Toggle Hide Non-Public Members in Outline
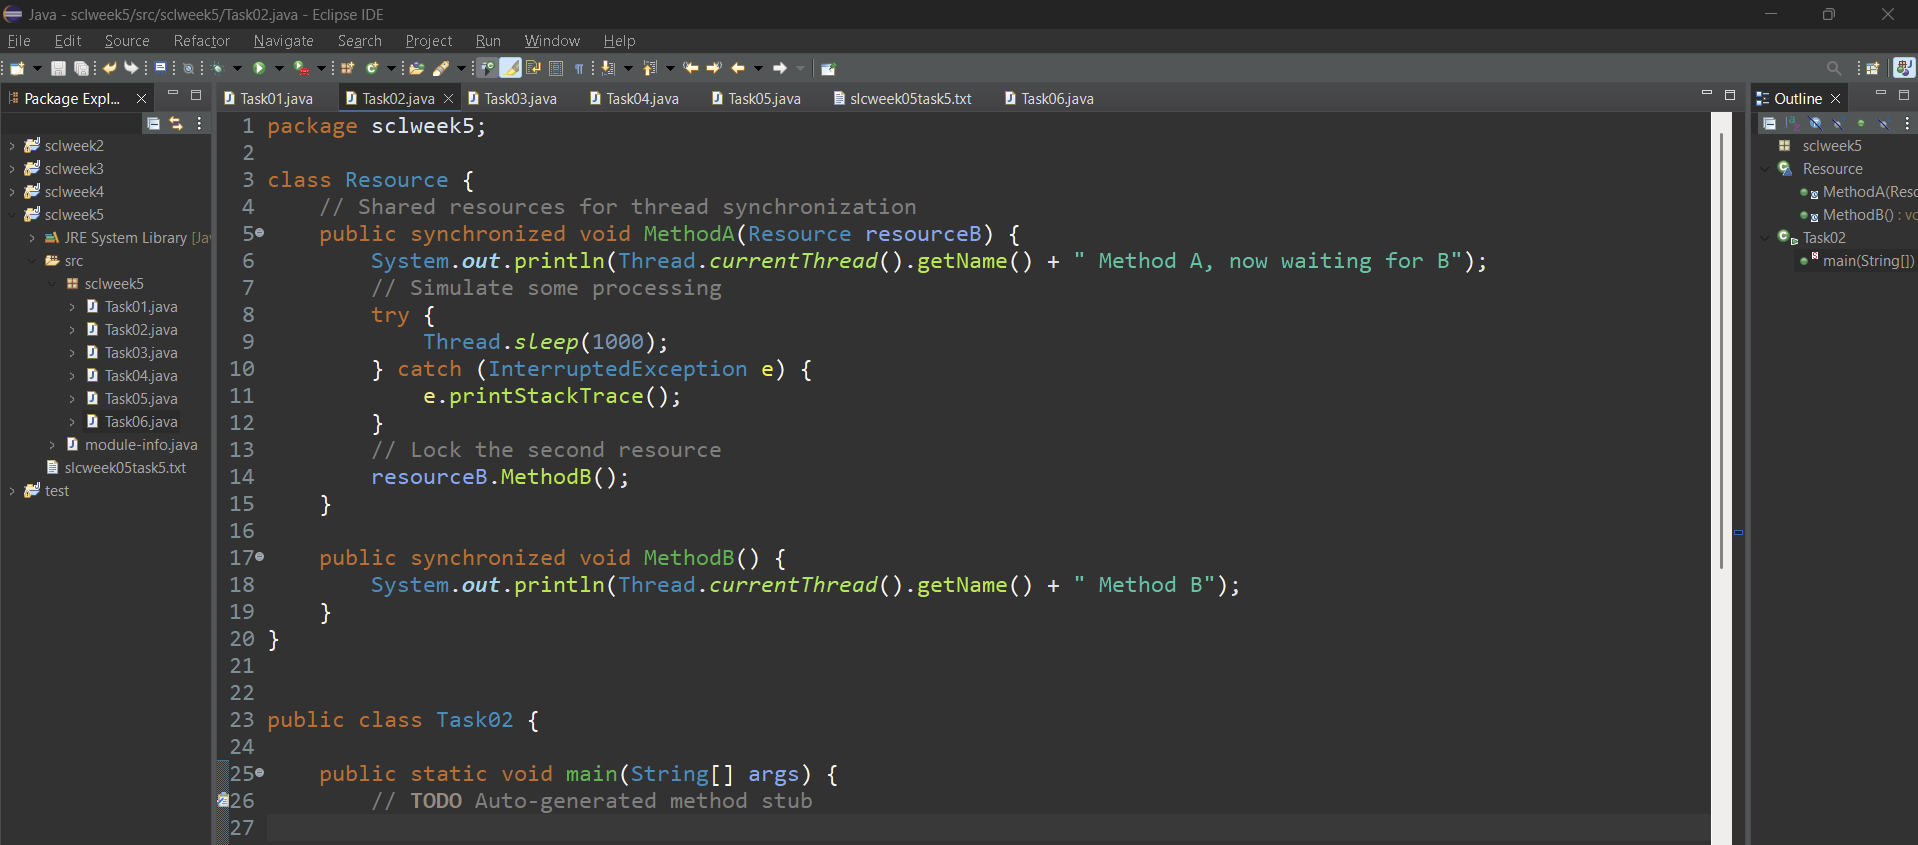This screenshot has height=845, width=1918. pyautogui.click(x=1861, y=123)
